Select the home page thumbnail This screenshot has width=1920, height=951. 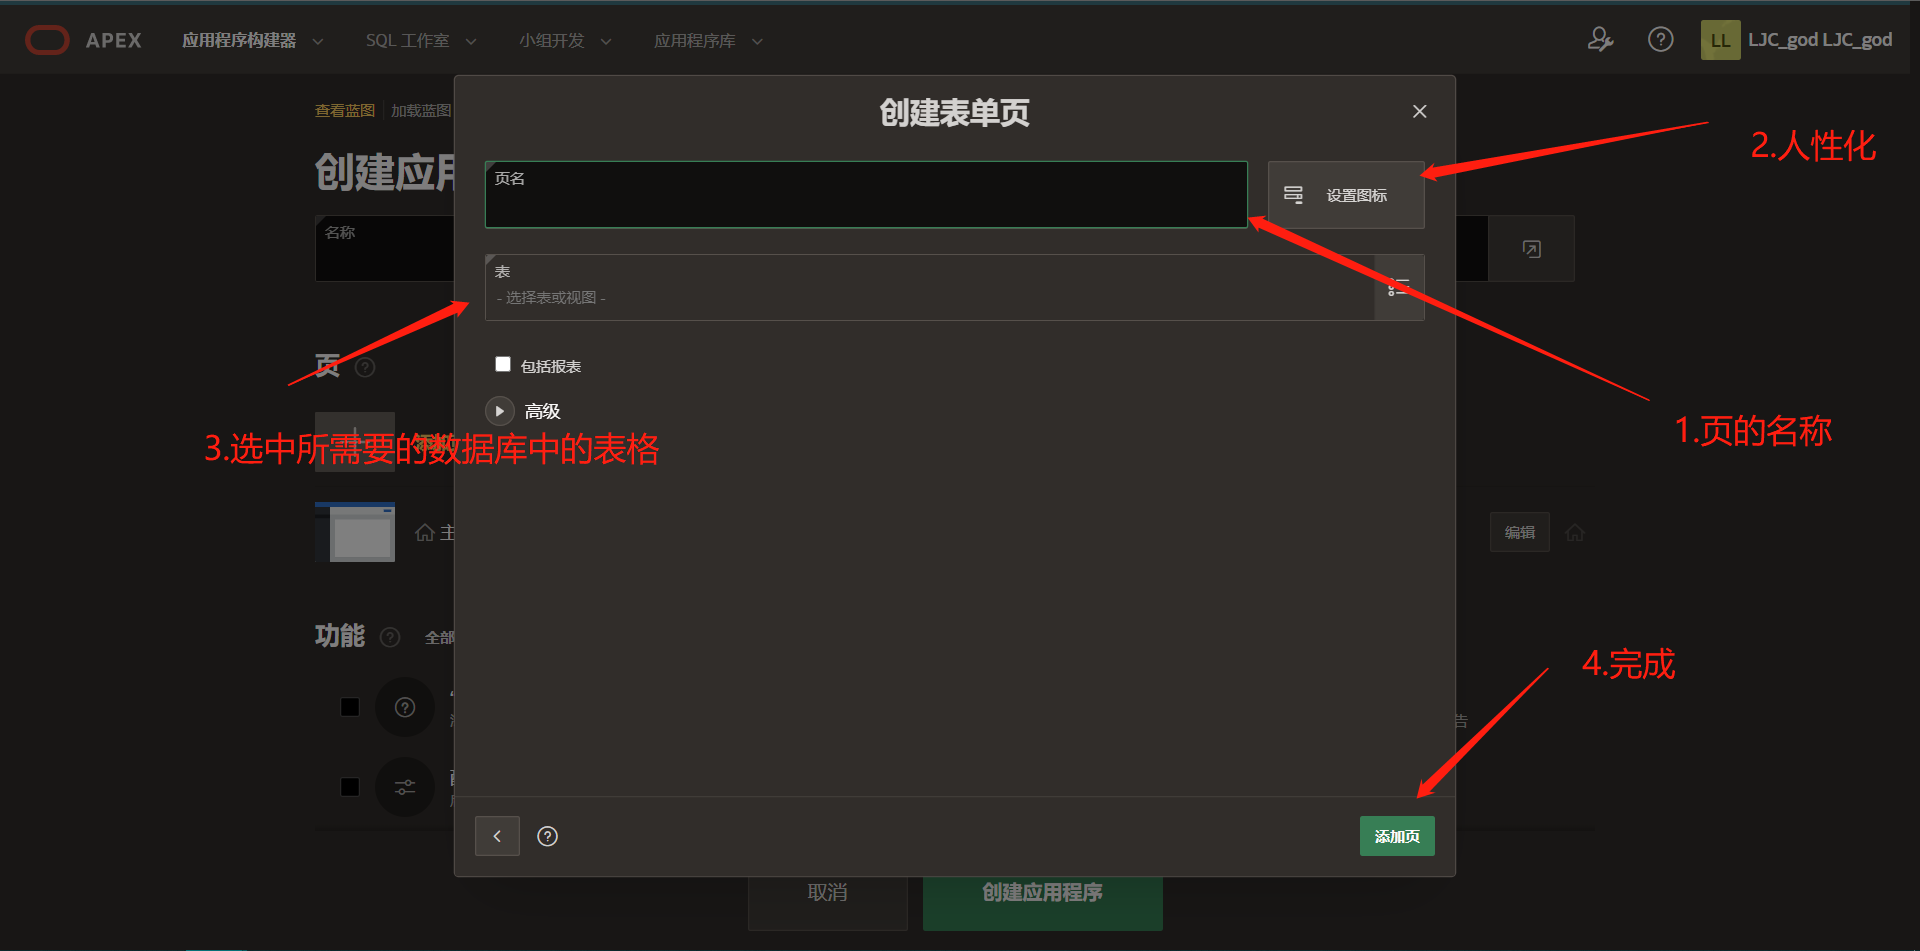(355, 532)
